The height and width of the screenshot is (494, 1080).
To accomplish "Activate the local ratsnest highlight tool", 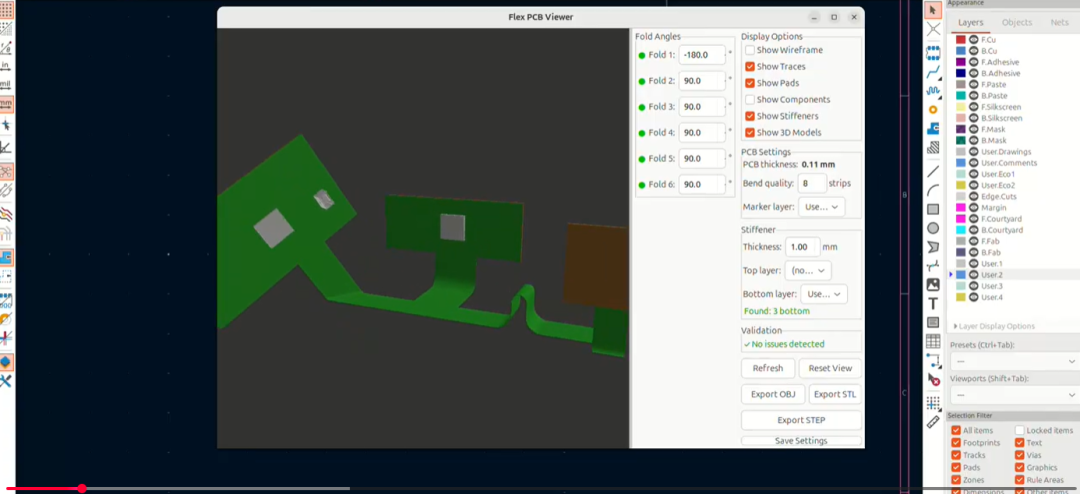I will [933, 30].
